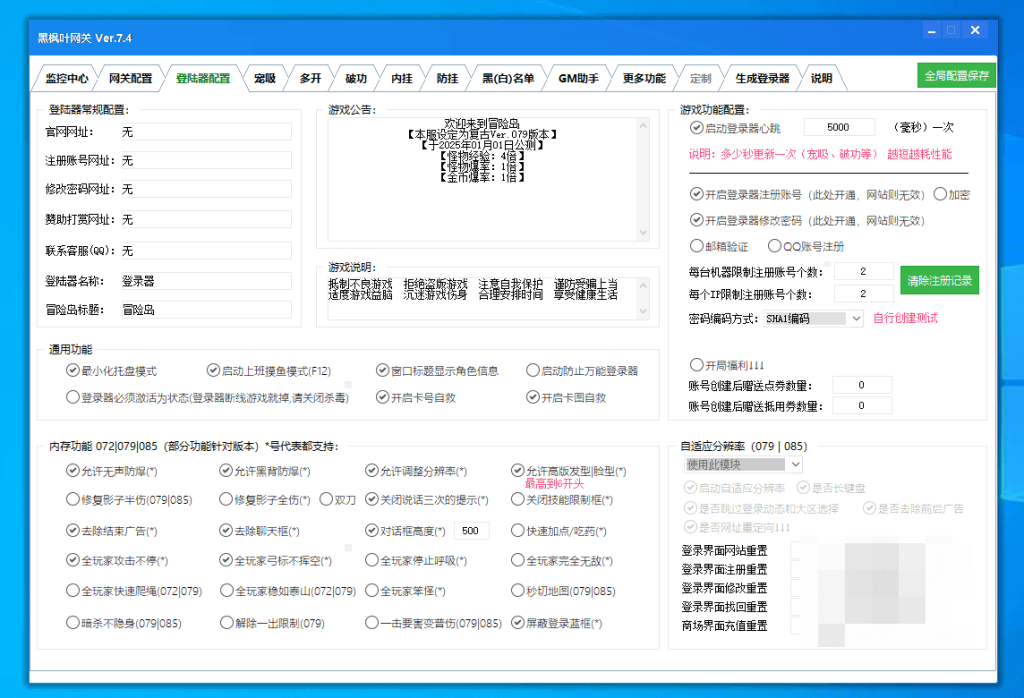Viewport: 1024px width, 698px height.
Task: Go to the GM助手 tab
Action: [x=578, y=78]
